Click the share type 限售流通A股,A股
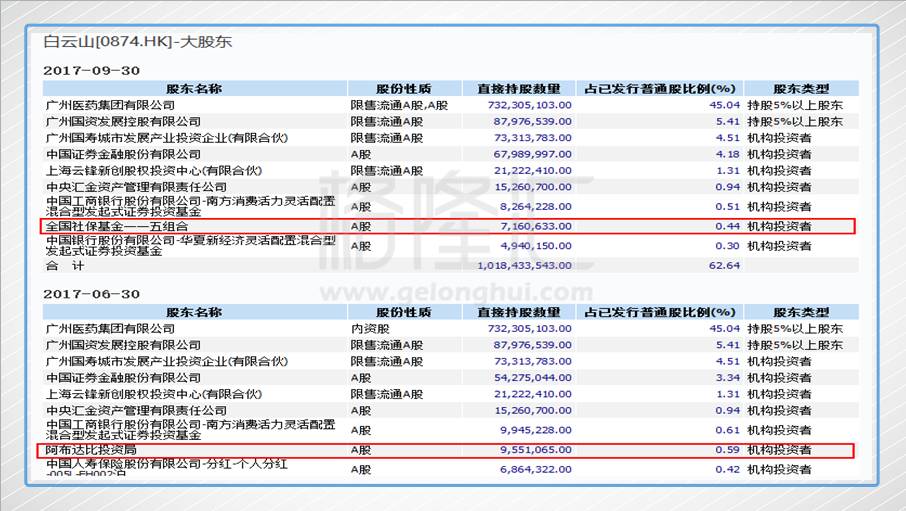This screenshot has width=906, height=511. [399, 105]
